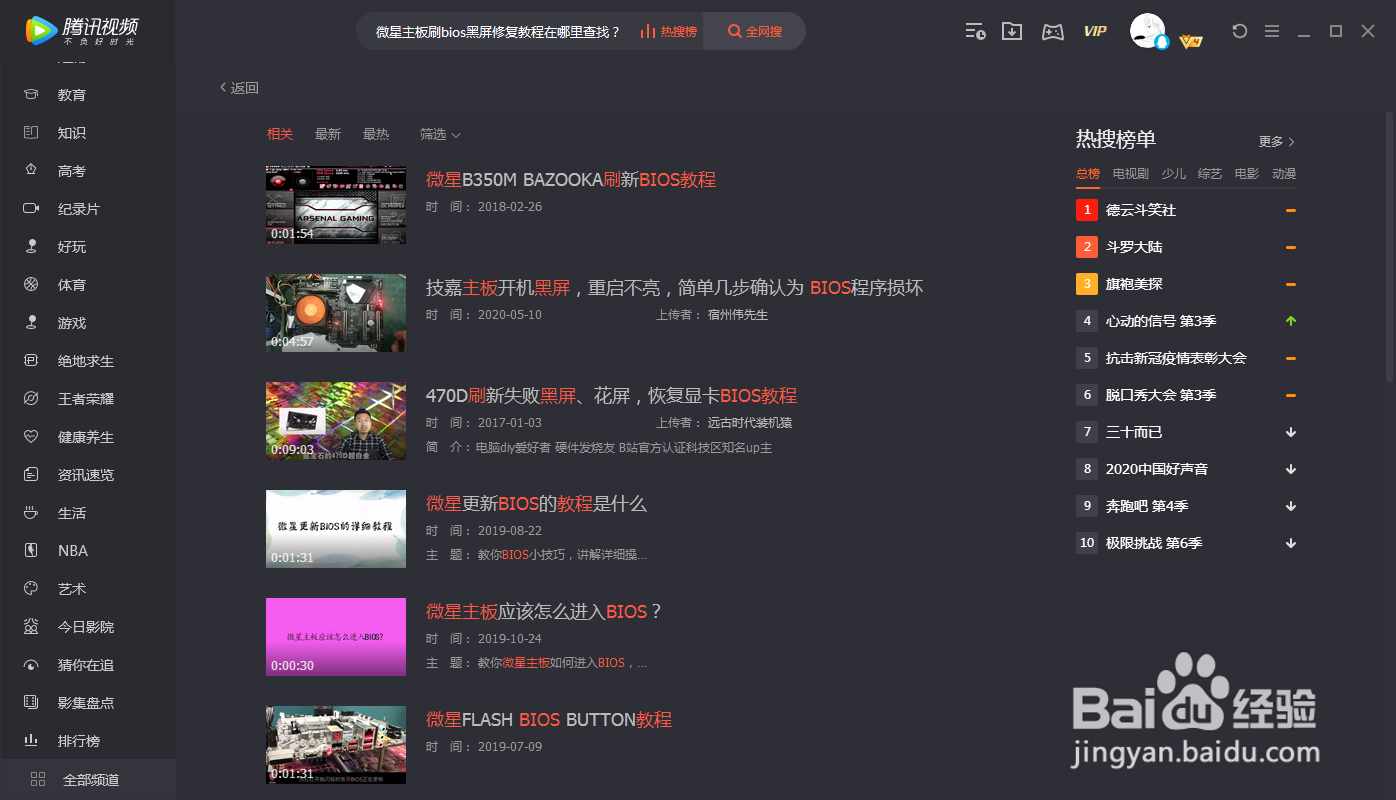The height and width of the screenshot is (800, 1396).
Task: Open the downloads folder icon
Action: click(x=1012, y=31)
